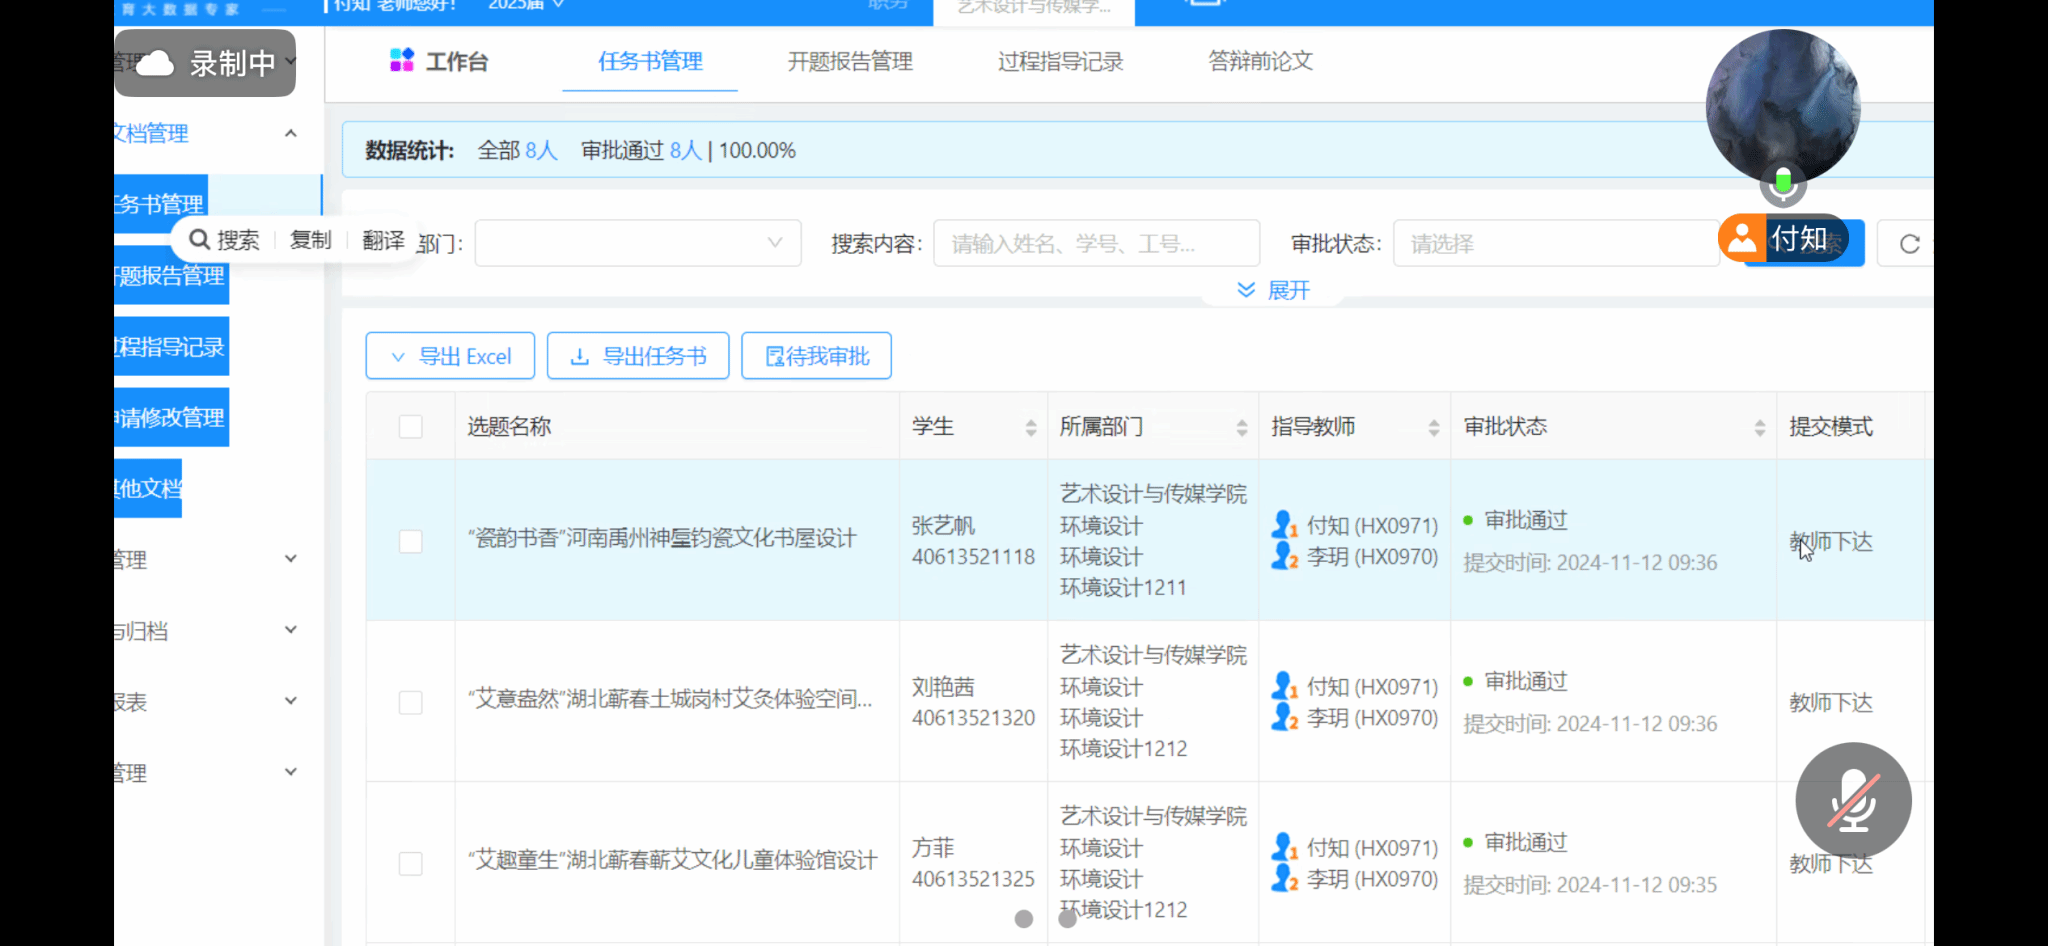Click the sort icon in 所属部门 column

1241,428
